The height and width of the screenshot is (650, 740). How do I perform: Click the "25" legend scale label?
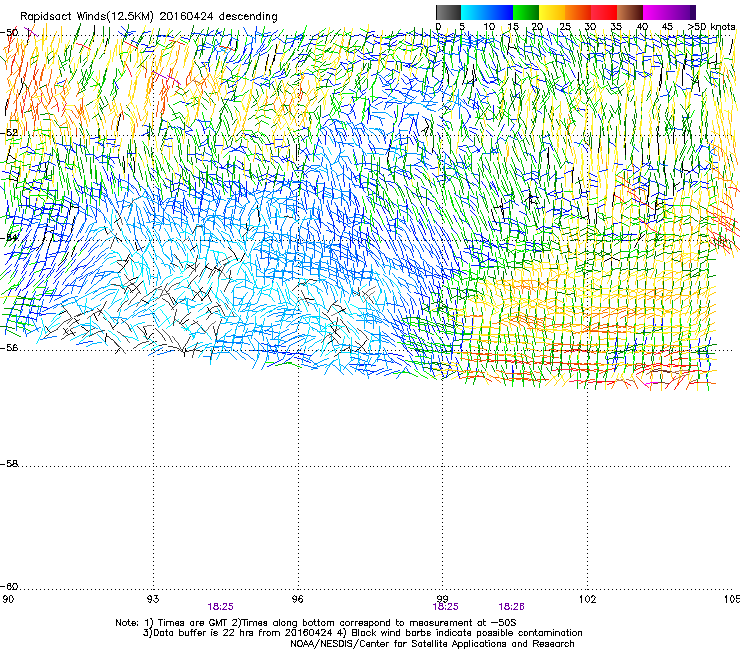pyautogui.click(x=564, y=27)
